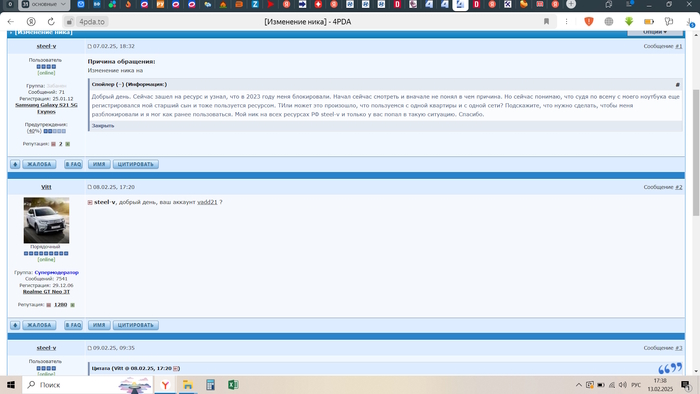Click the snapback icon in the quote header
The image size is (700, 394).
pyautogui.click(x=176, y=368)
